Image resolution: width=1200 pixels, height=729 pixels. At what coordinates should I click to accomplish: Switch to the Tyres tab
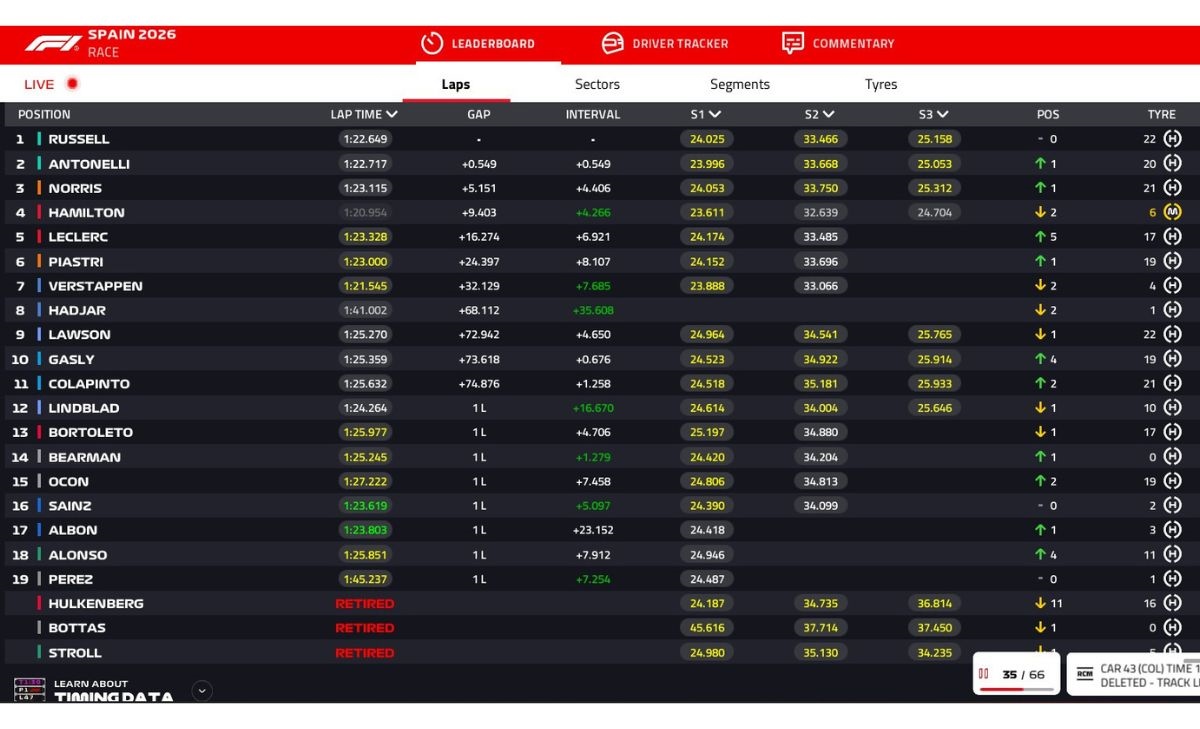click(881, 84)
